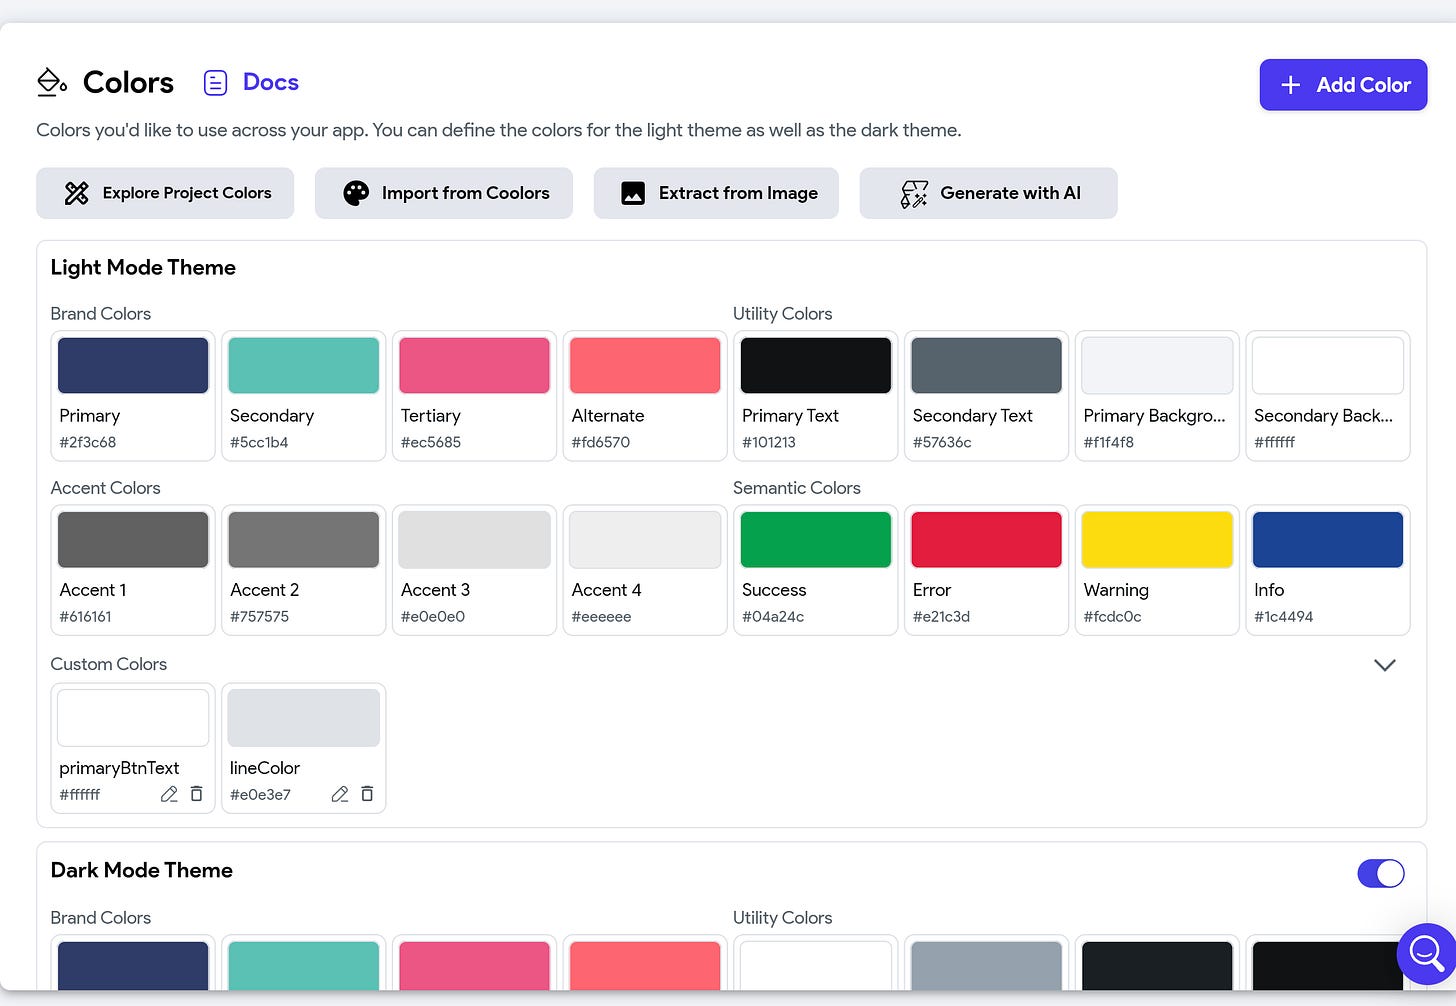The height and width of the screenshot is (1006, 1456).
Task: Select the Alternate color swatch #fd6570
Action: pyautogui.click(x=645, y=365)
